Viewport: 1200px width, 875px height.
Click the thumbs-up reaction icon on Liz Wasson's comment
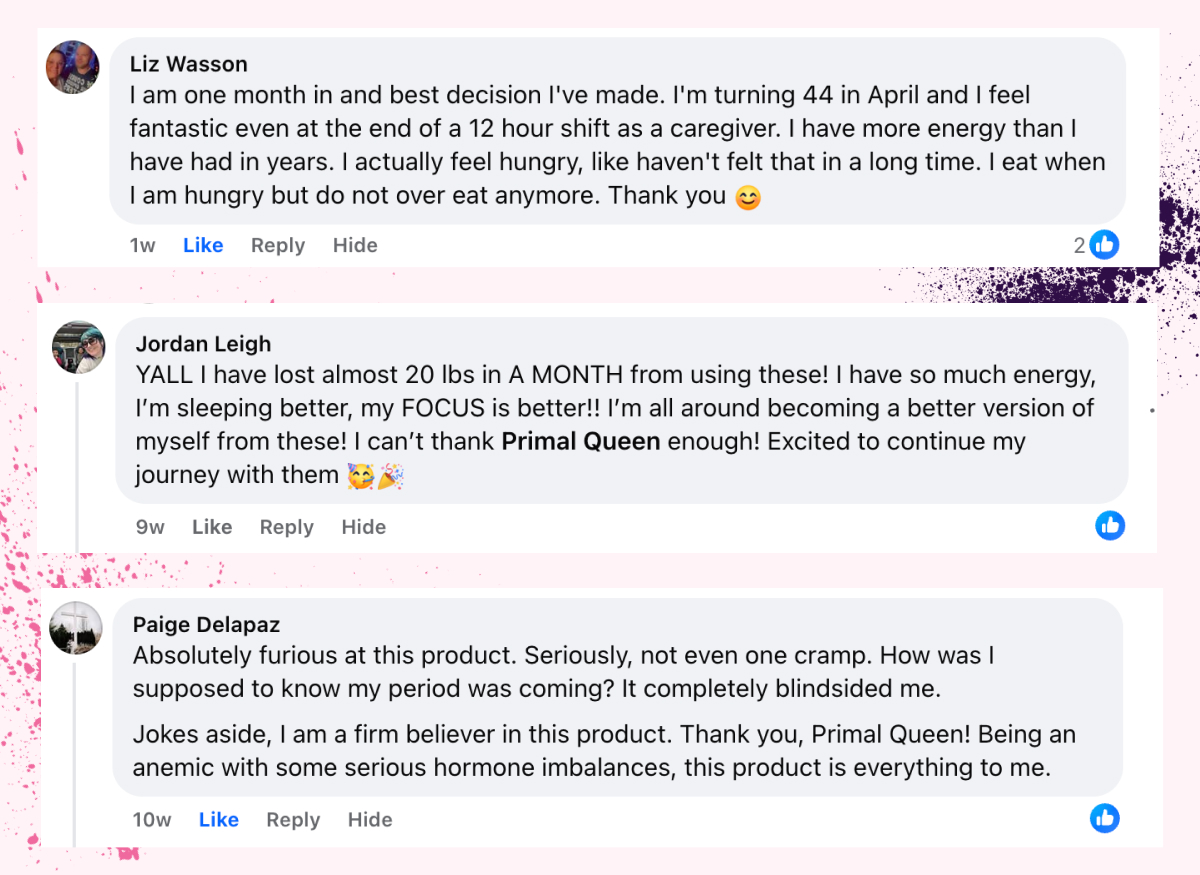coord(1103,244)
